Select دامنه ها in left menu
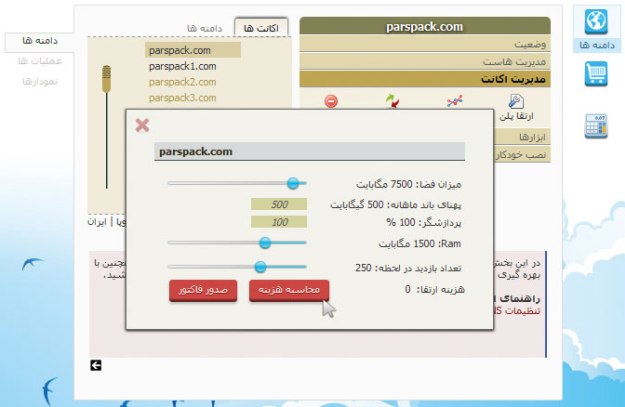625x407 pixels. tap(39, 41)
